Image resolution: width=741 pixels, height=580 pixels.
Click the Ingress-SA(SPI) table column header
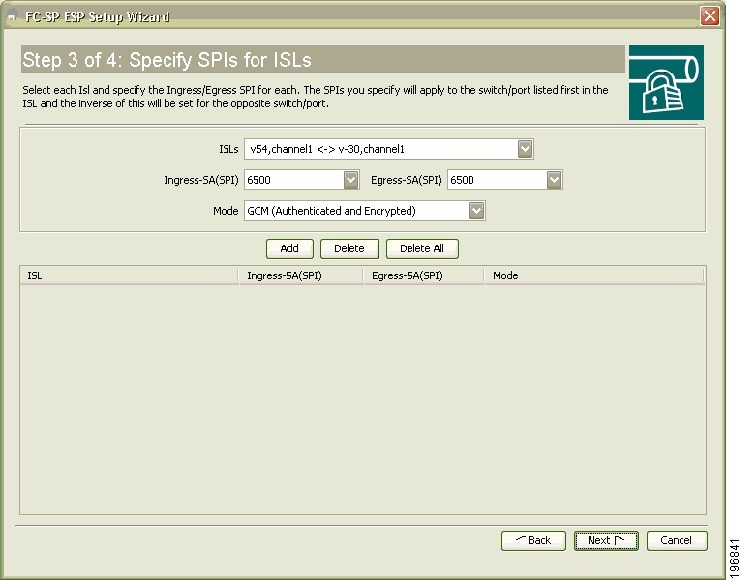(x=300, y=275)
